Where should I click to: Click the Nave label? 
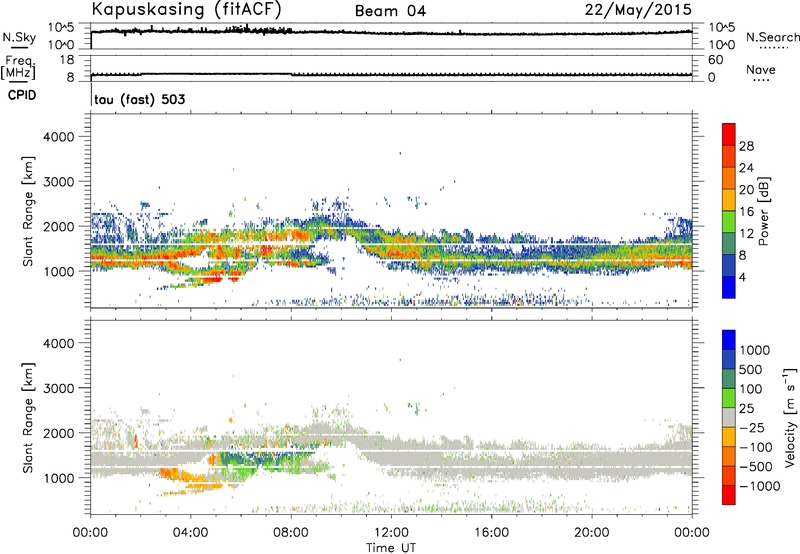point(761,69)
